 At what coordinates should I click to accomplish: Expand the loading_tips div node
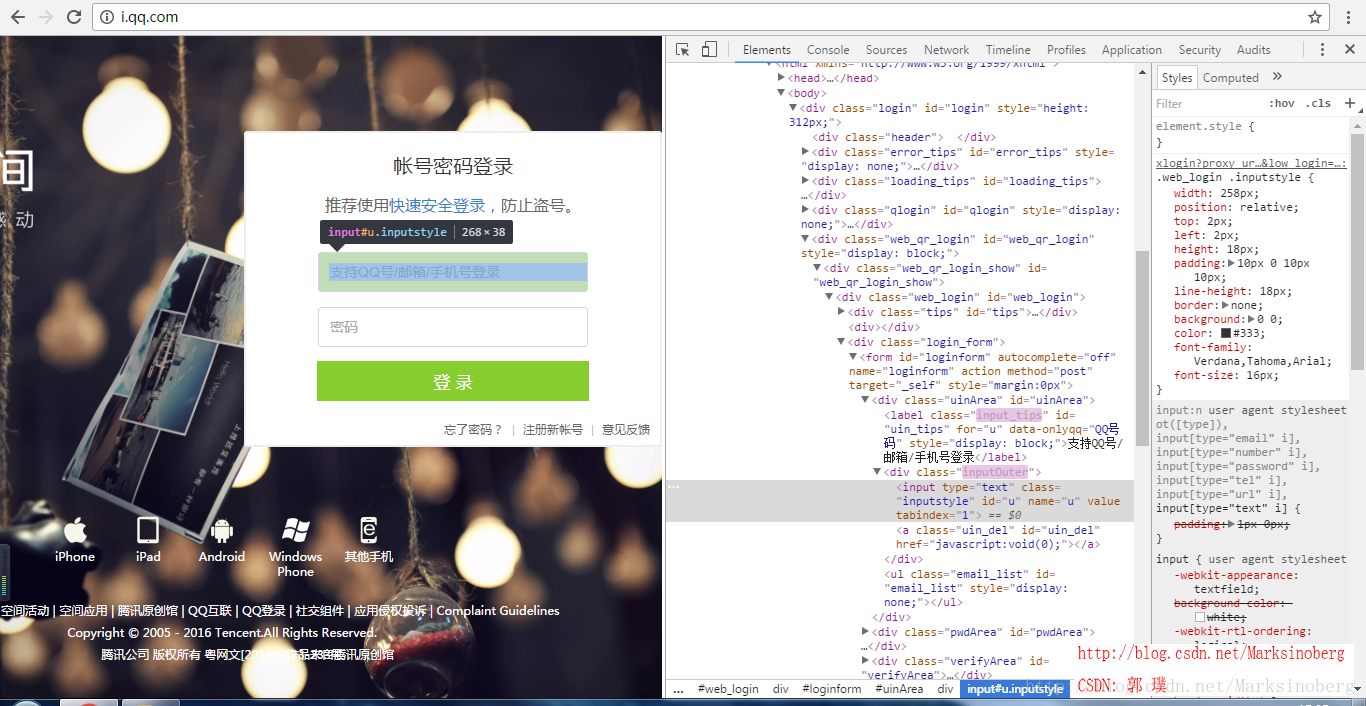[x=805, y=181]
